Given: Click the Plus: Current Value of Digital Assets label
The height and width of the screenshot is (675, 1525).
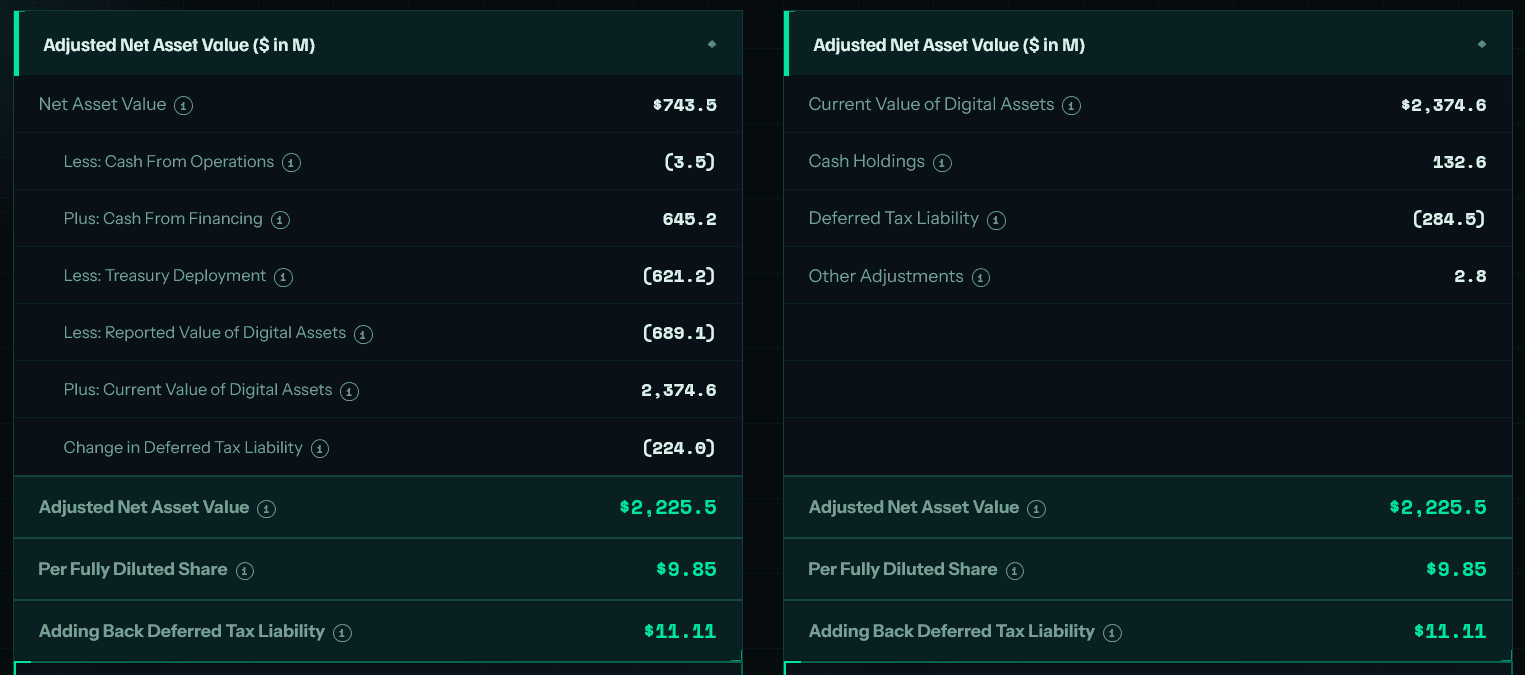Looking at the screenshot, I should (198, 390).
